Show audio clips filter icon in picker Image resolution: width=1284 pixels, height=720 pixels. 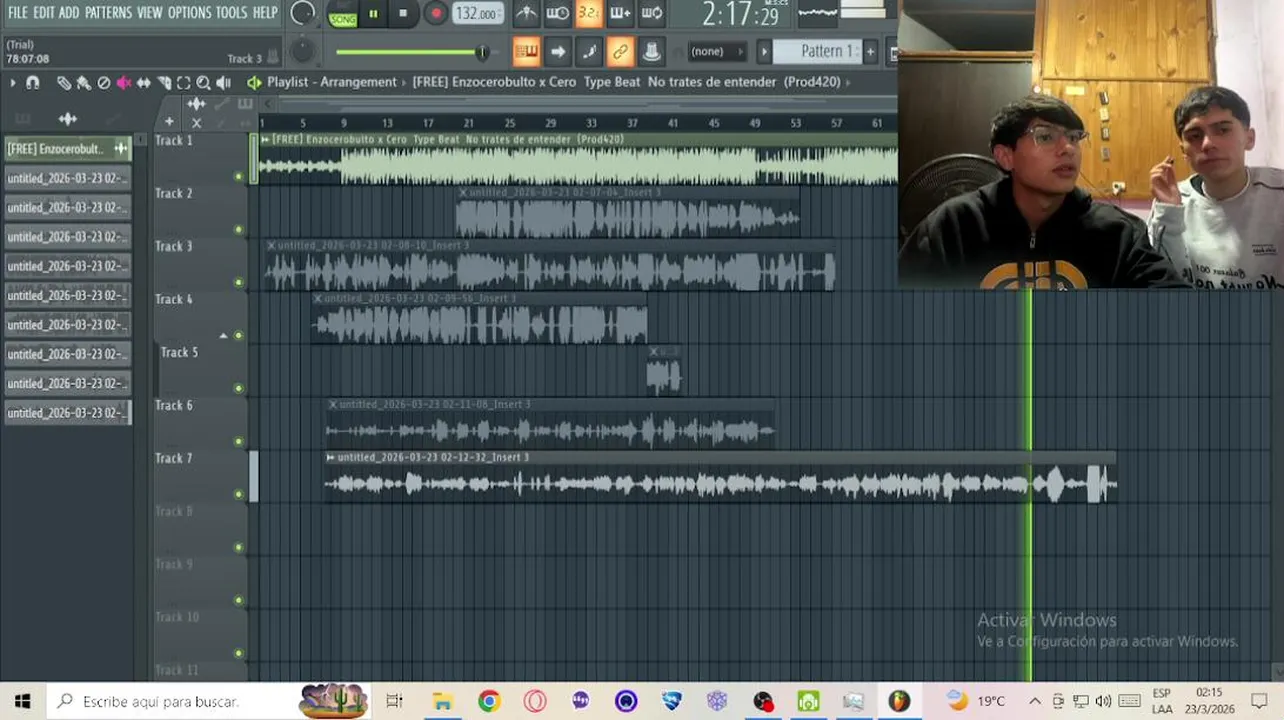[68, 119]
